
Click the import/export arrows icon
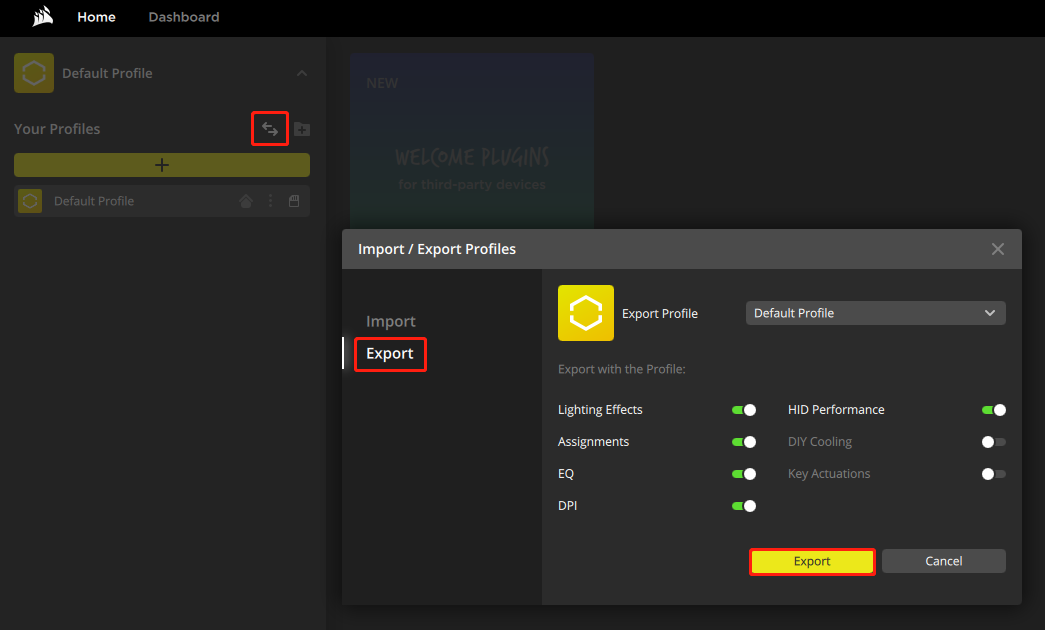click(x=270, y=129)
